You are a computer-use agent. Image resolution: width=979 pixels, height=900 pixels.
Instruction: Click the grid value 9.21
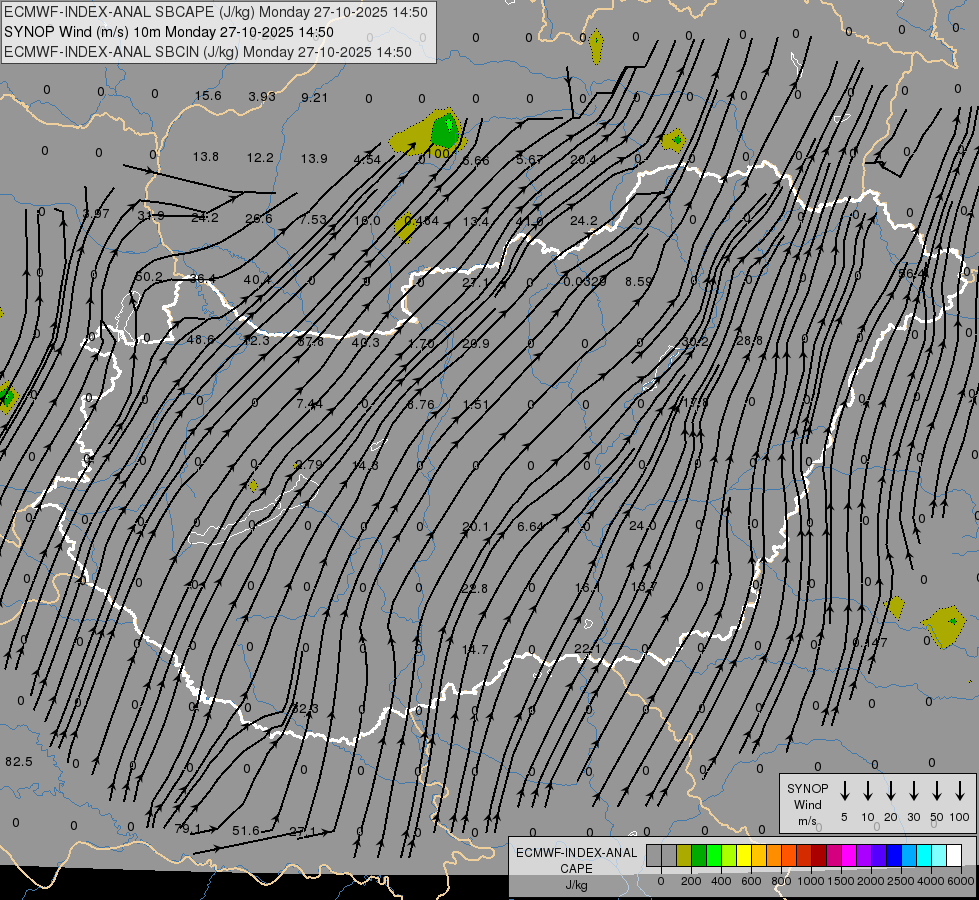point(314,97)
